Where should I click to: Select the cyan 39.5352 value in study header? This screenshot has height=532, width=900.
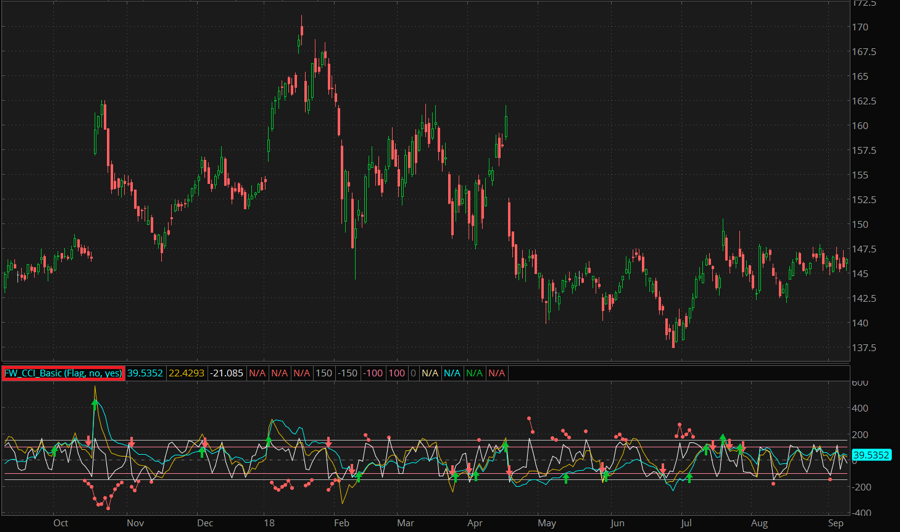tap(146, 373)
